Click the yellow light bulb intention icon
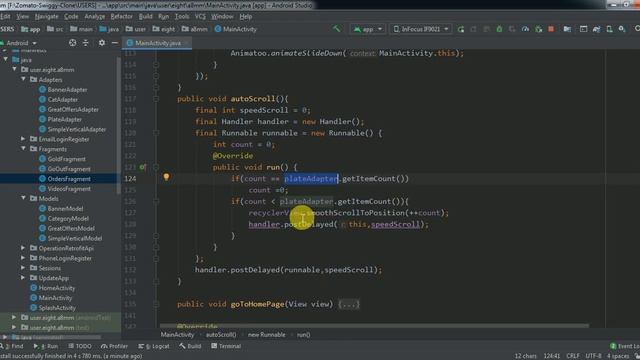The image size is (640, 360). 166,177
